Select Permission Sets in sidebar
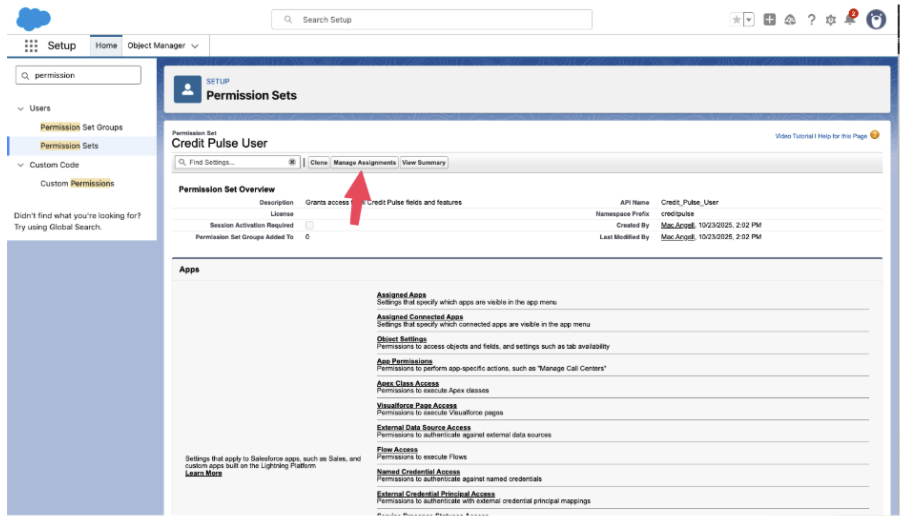 69,146
